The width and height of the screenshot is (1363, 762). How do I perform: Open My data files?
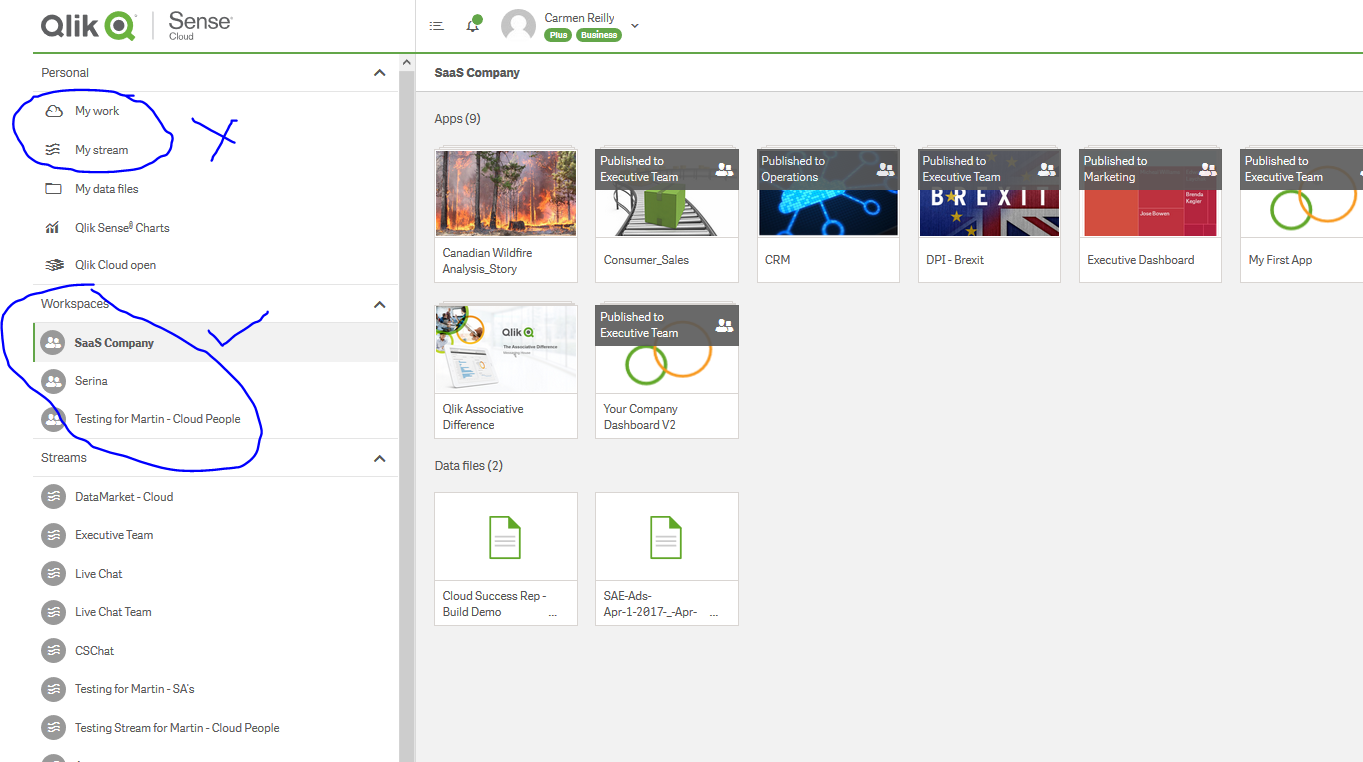point(106,189)
